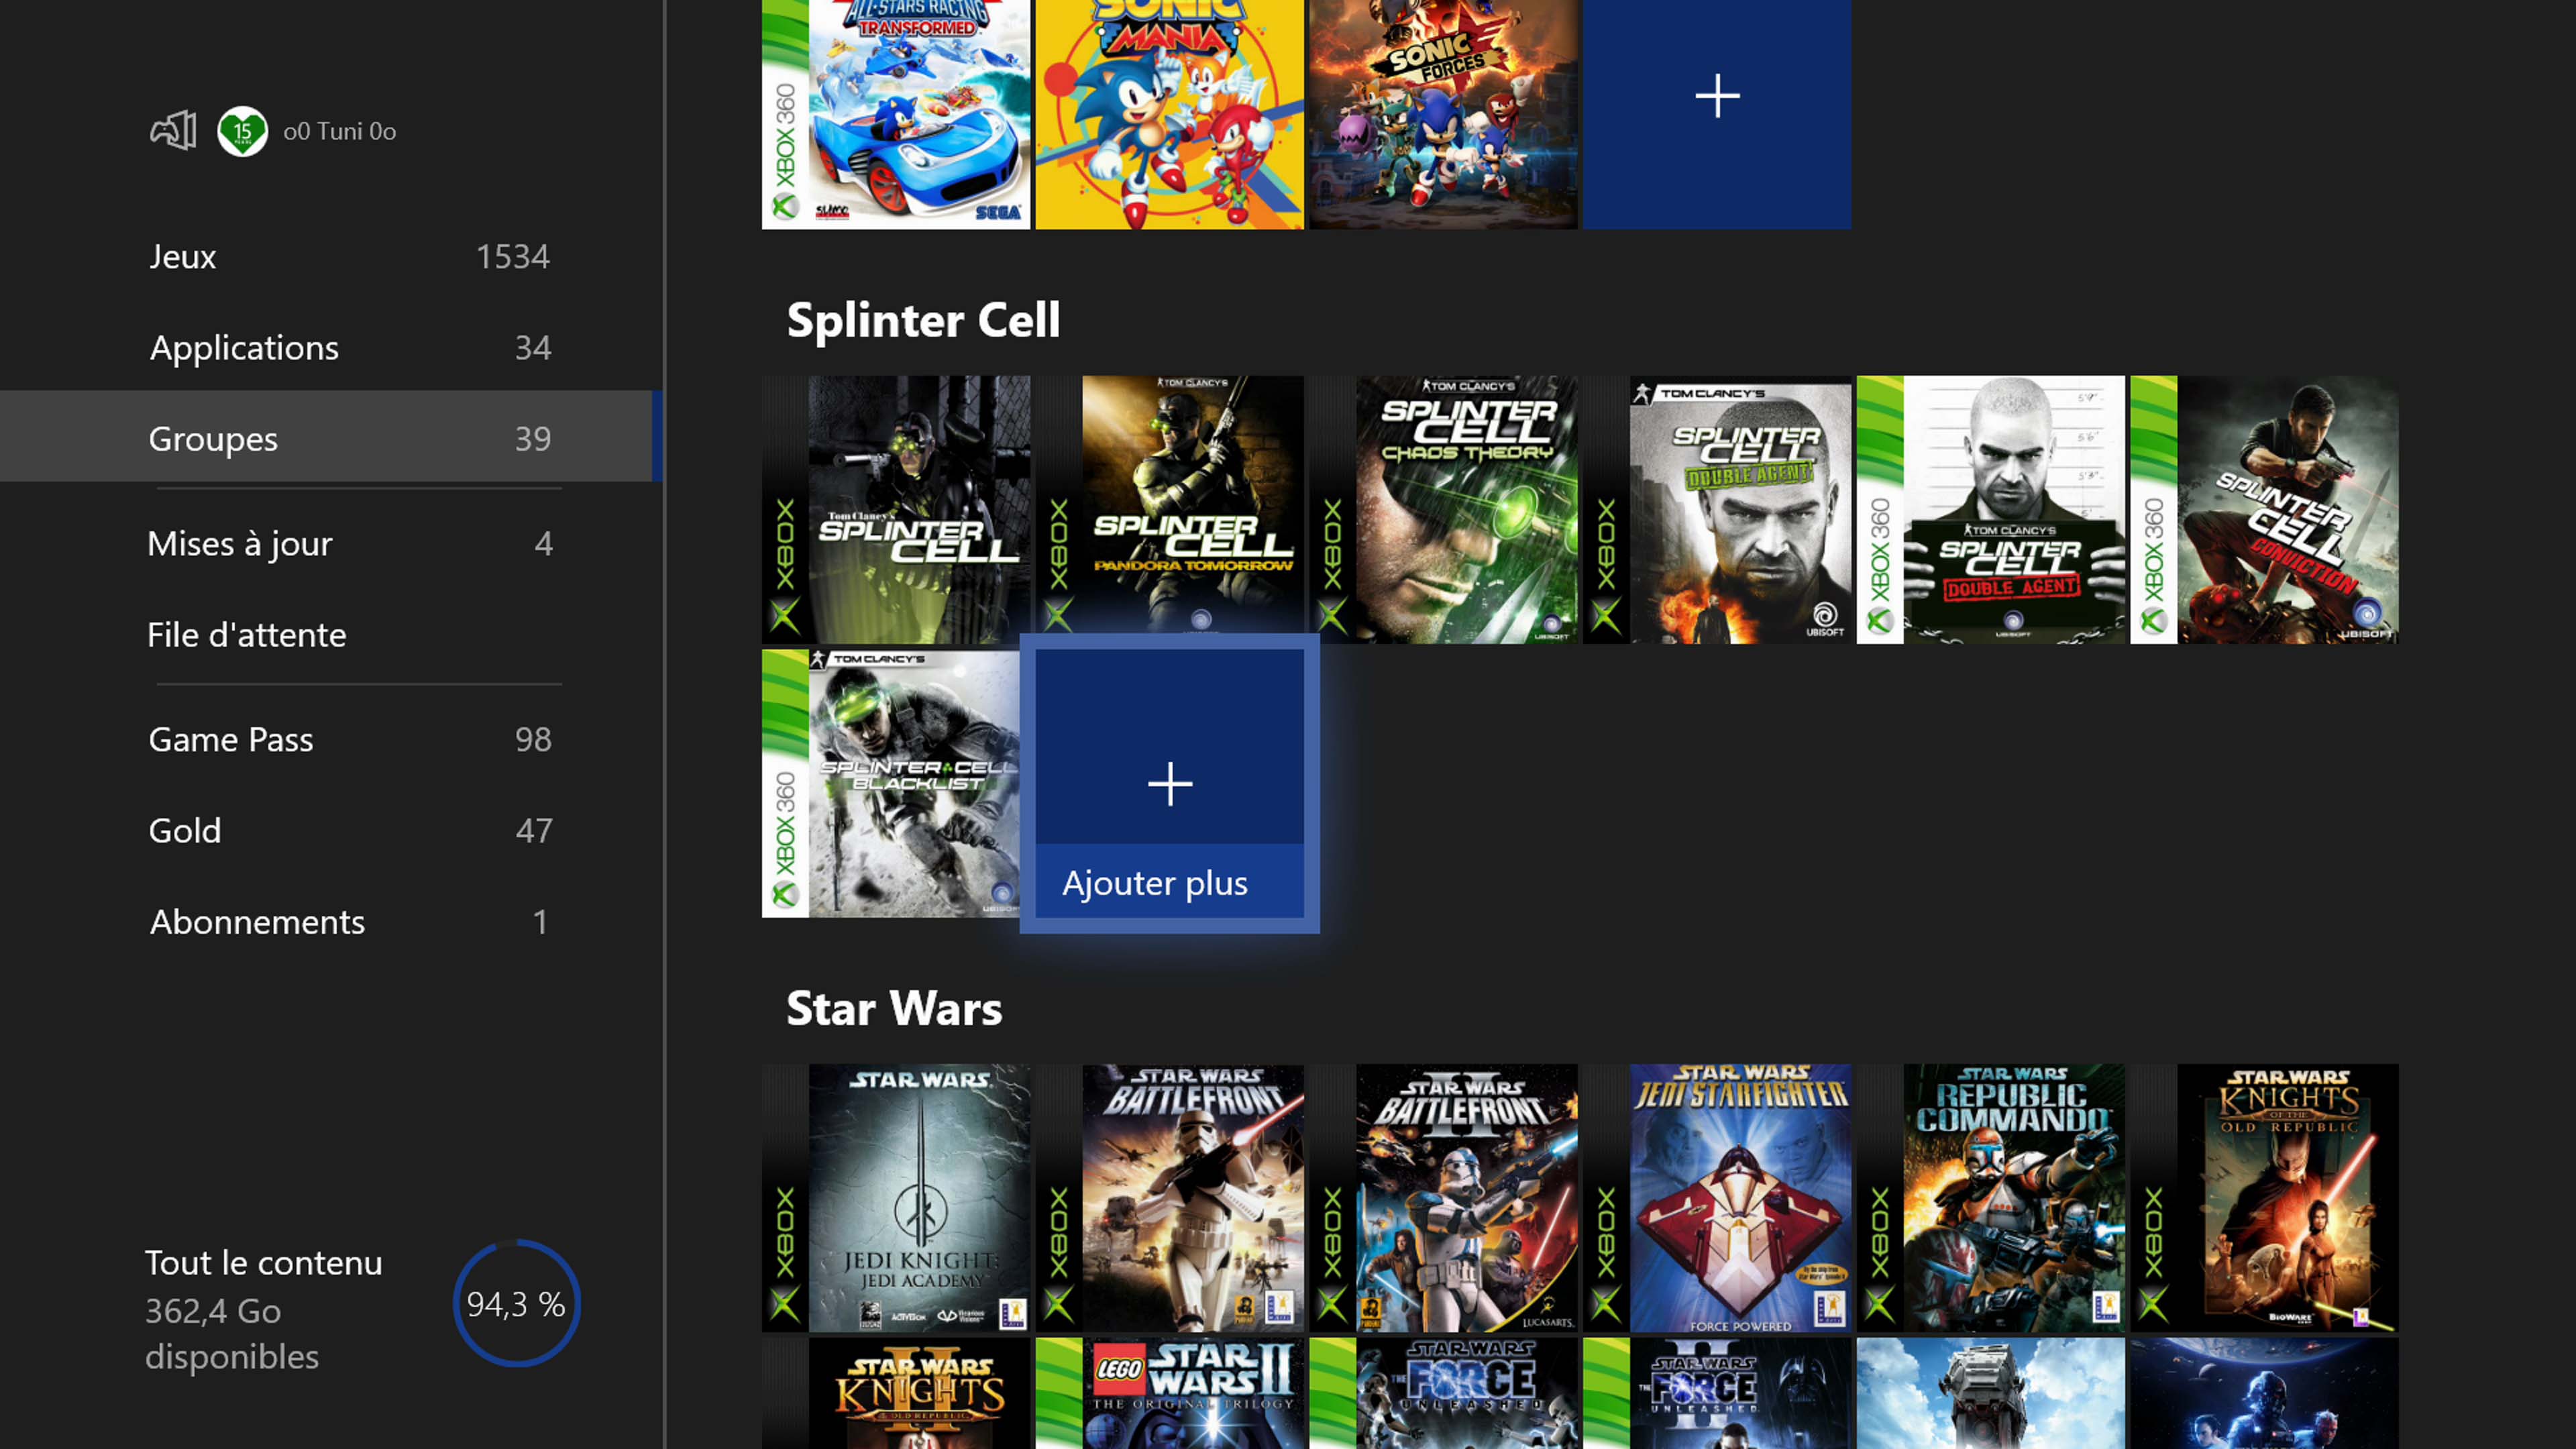
Task: Click the Gold count 47
Action: tap(534, 830)
